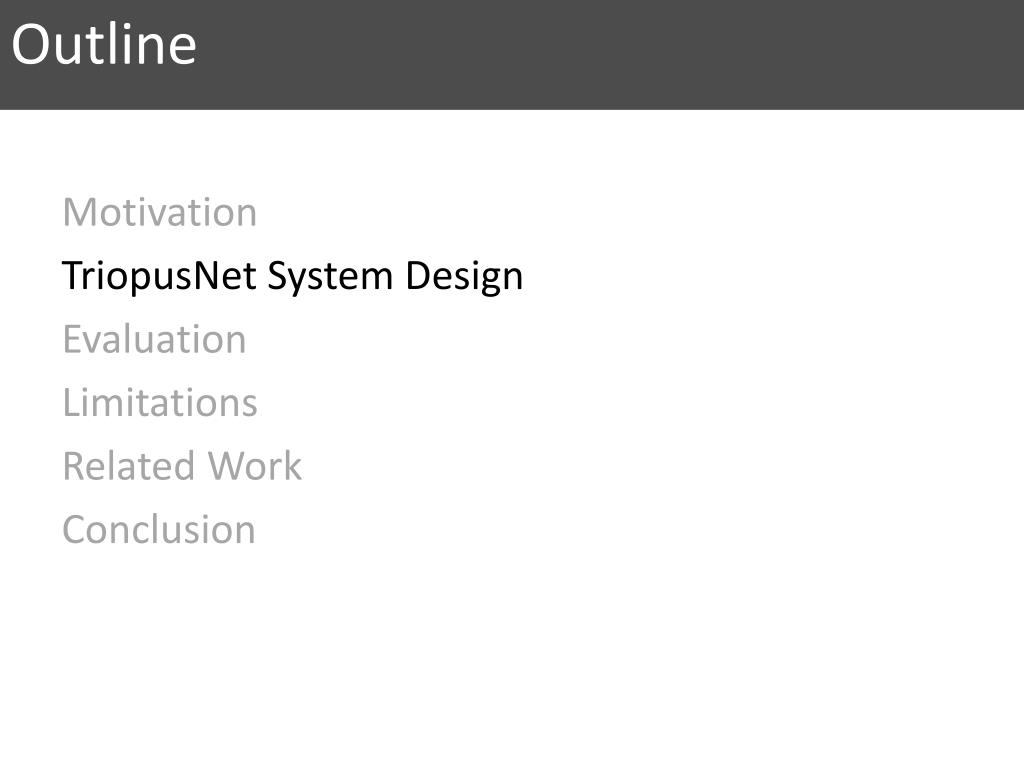This screenshot has width=1024, height=768.
Task: Select the highlighted TriopusNet System Design line
Action: pyautogui.click(x=292, y=276)
